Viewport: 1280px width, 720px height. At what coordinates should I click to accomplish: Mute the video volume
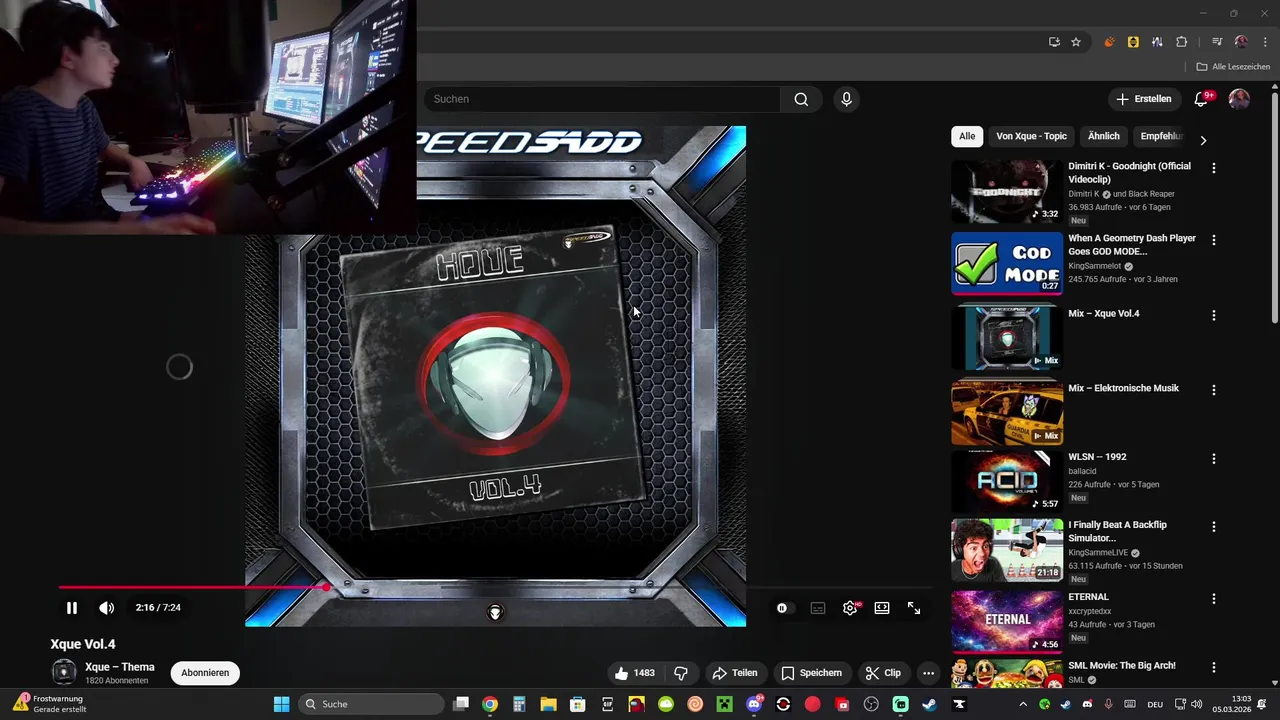point(106,608)
